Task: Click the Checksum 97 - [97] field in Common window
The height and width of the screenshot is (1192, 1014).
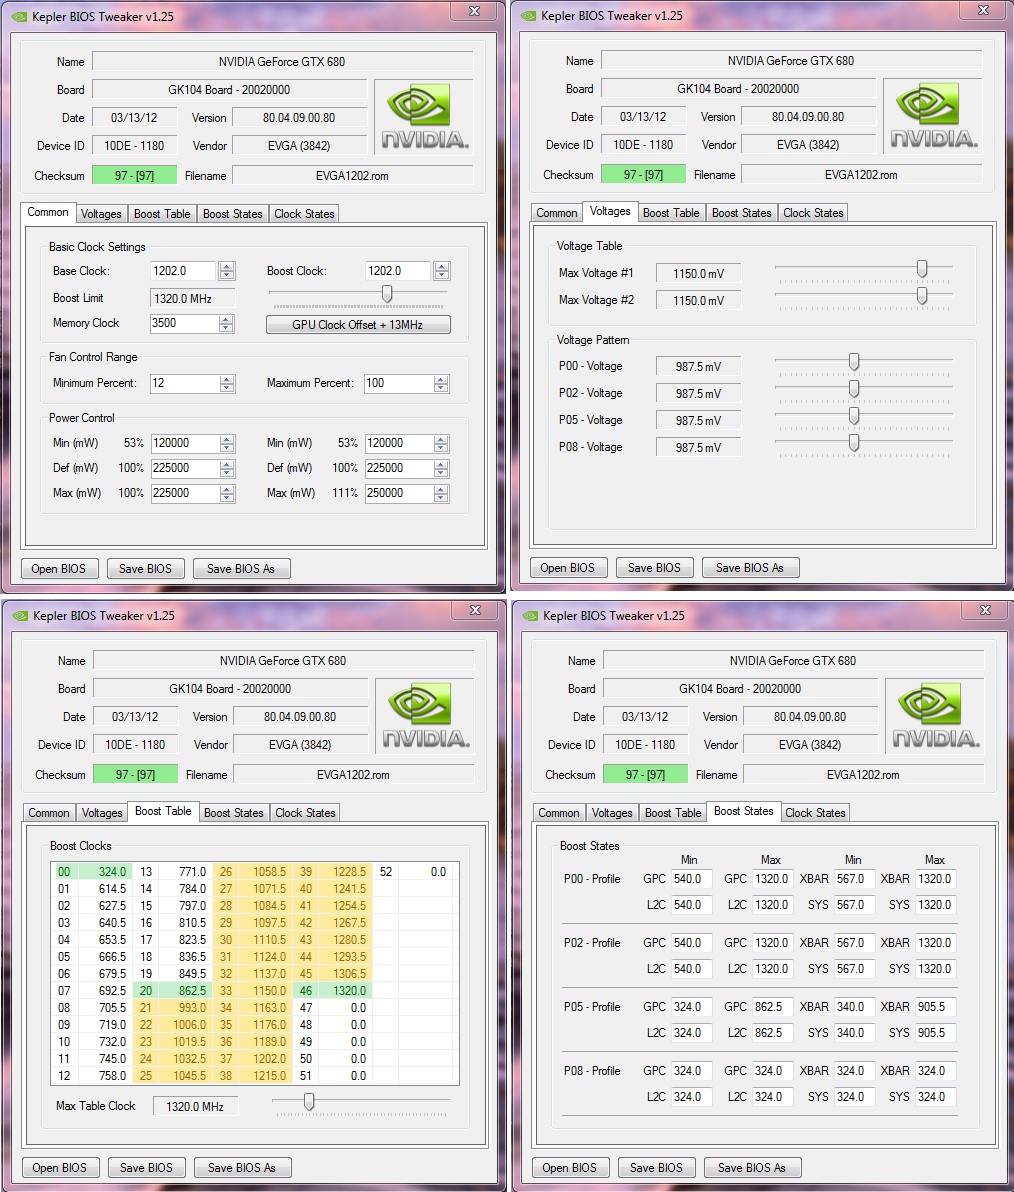Action: coord(135,176)
